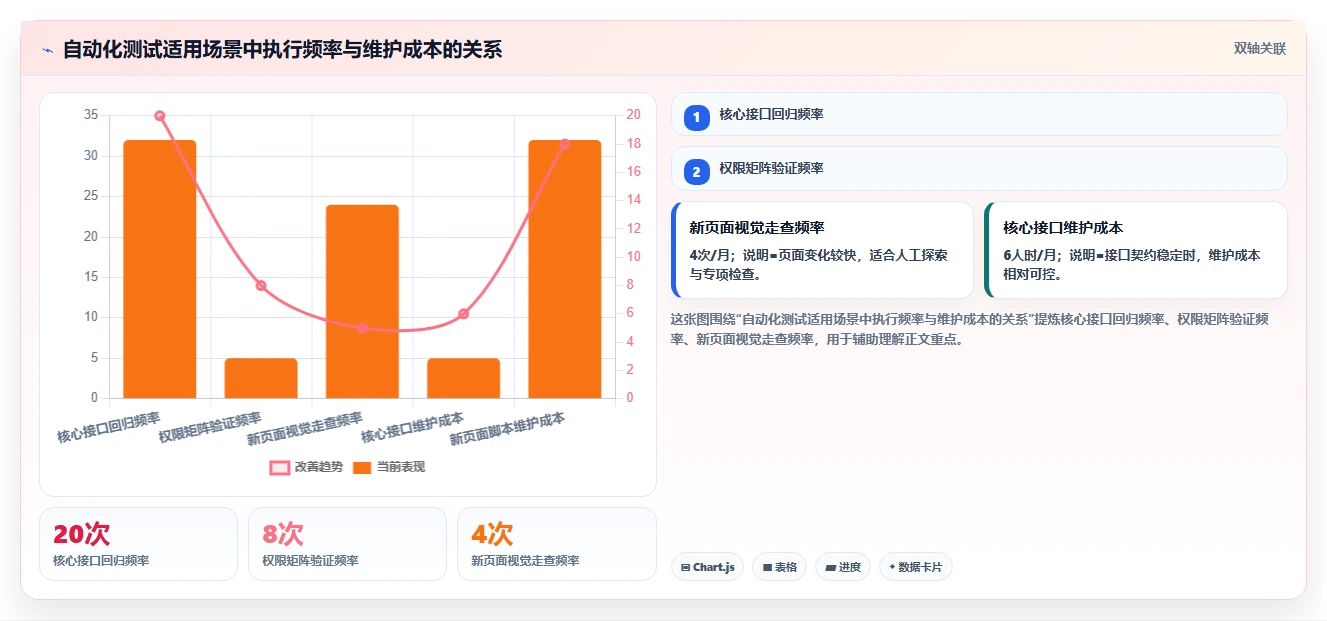Open list item 核心接口回归频率
This screenshot has width=1327, height=621.
[979, 114]
